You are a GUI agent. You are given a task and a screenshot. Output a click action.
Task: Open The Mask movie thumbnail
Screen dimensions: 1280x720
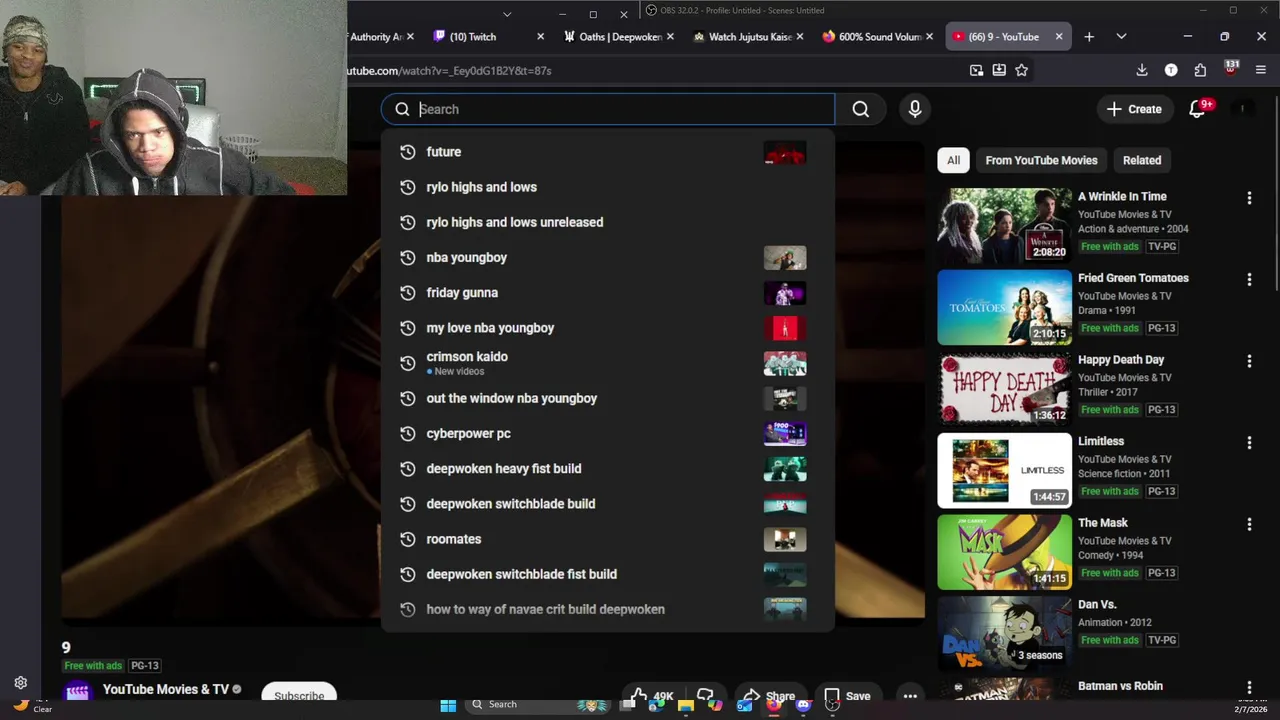[x=1004, y=552]
